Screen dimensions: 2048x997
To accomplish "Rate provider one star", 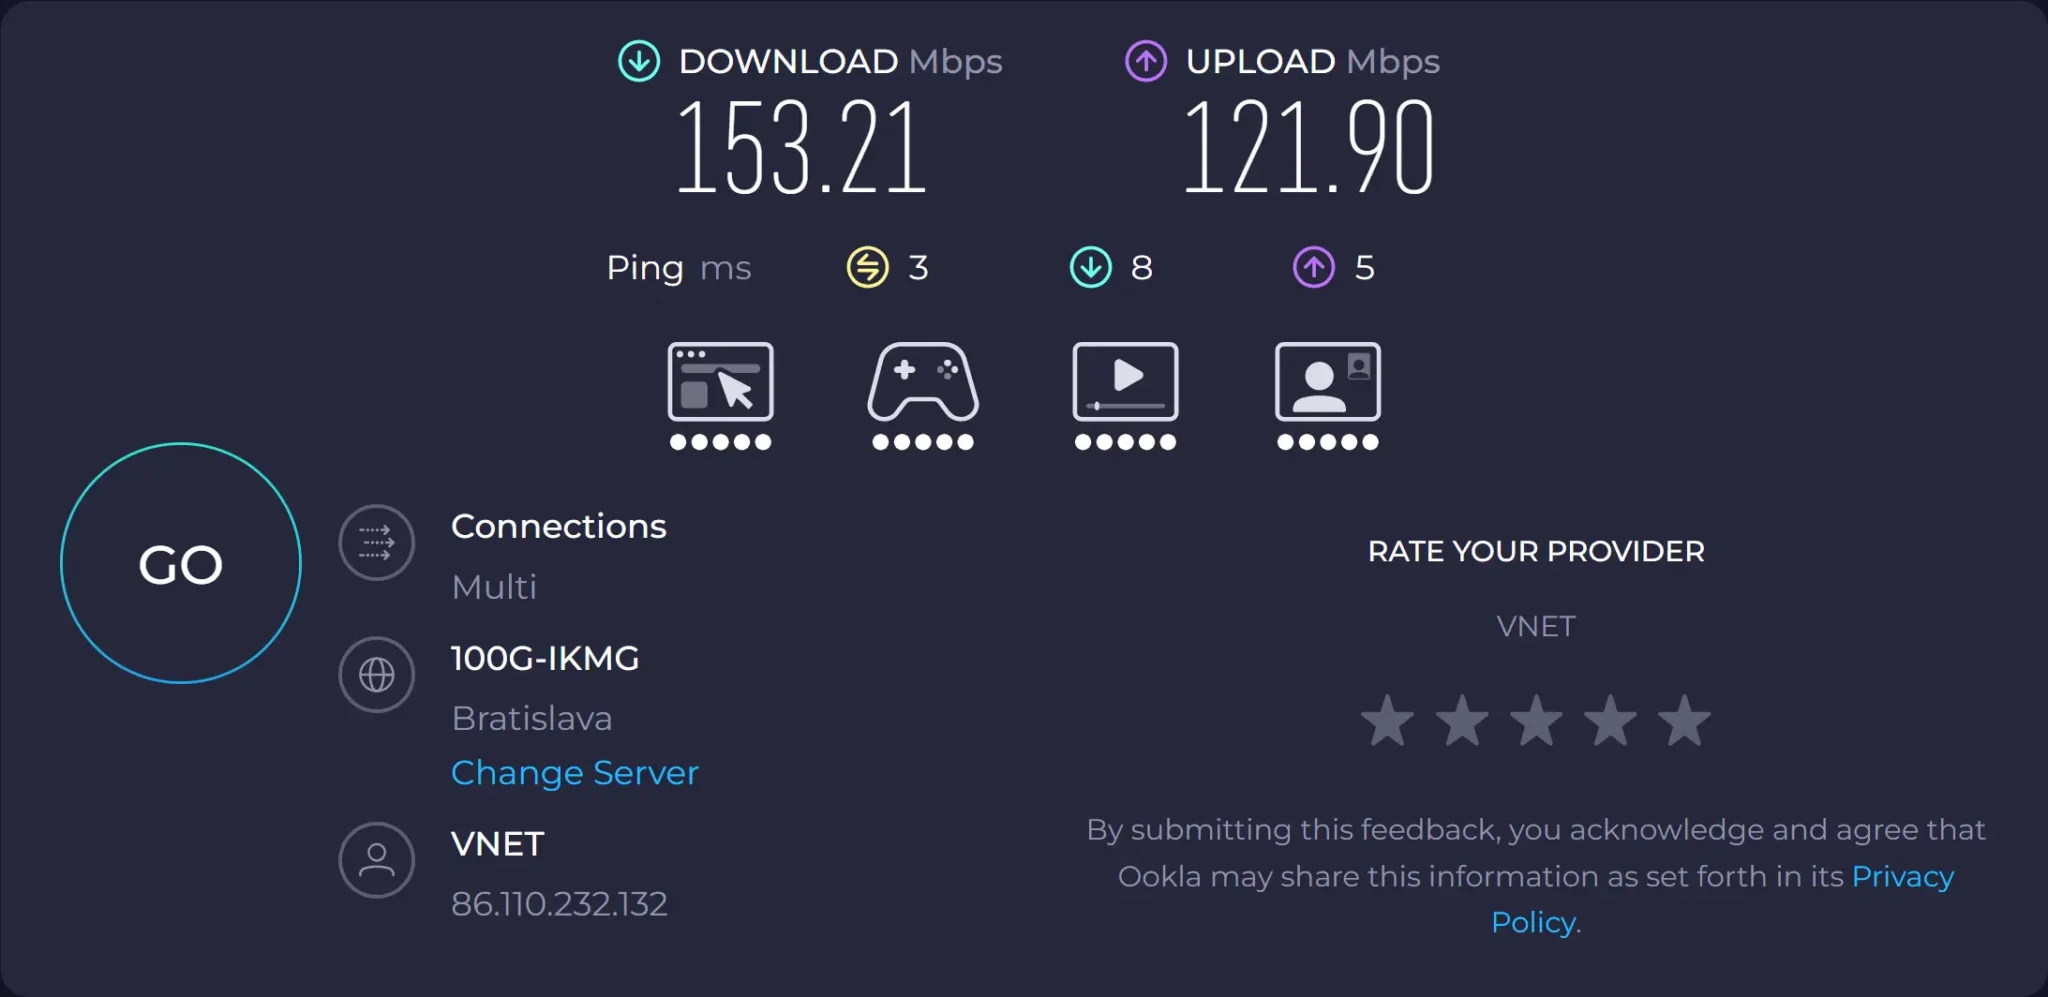I will coord(1388,721).
